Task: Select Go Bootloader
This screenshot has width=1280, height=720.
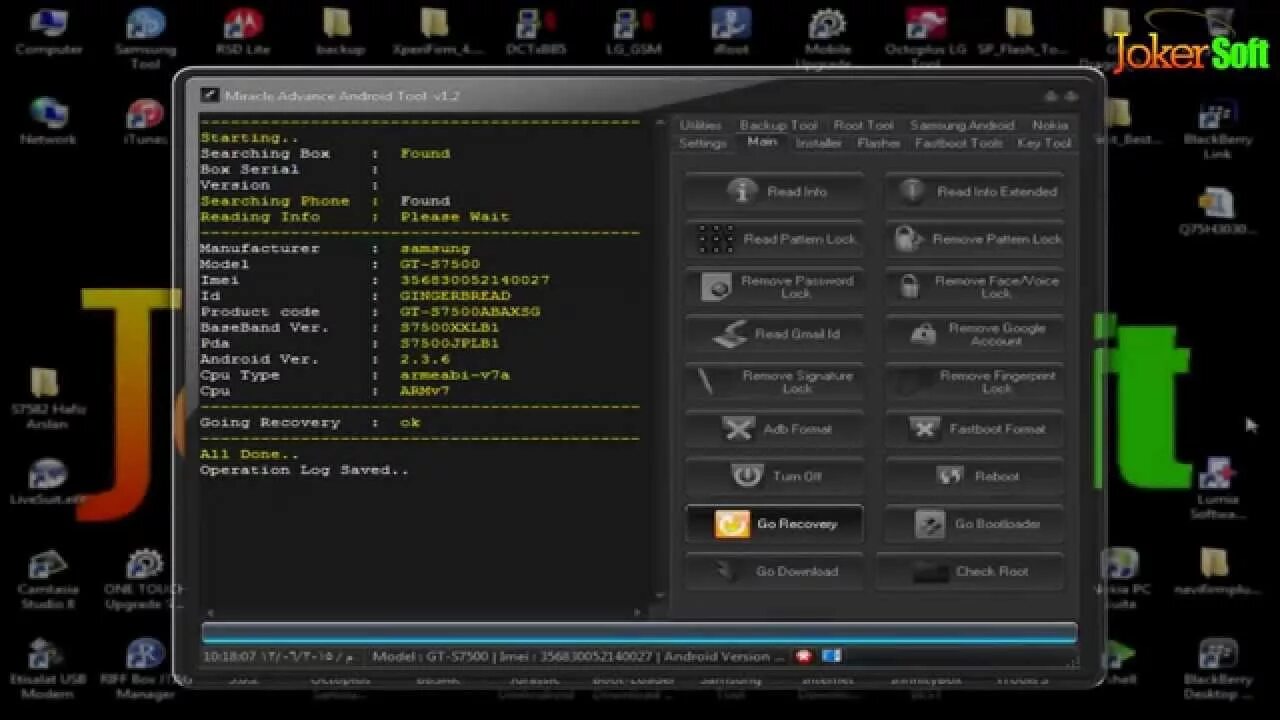Action: [974, 524]
